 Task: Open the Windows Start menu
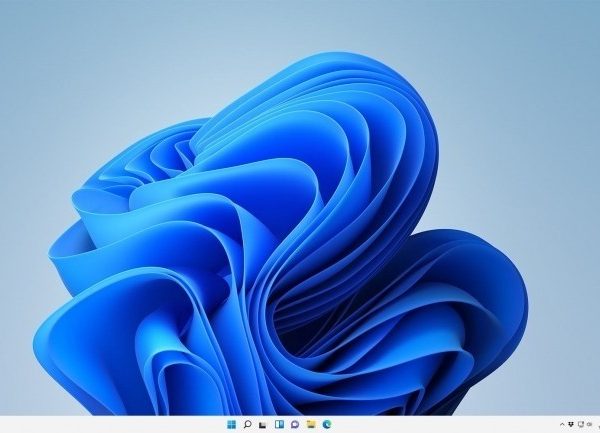pyautogui.click(x=232, y=424)
